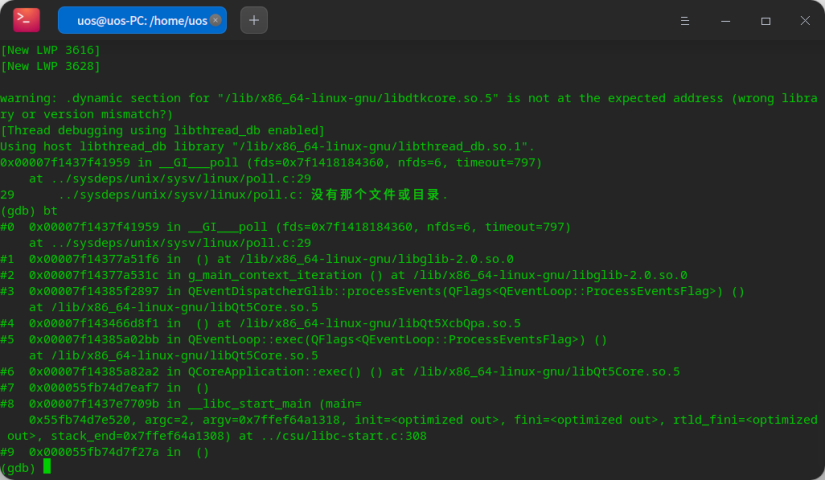Close the uos@uos-PC tab
This screenshot has height=480, width=825.
click(215, 20)
